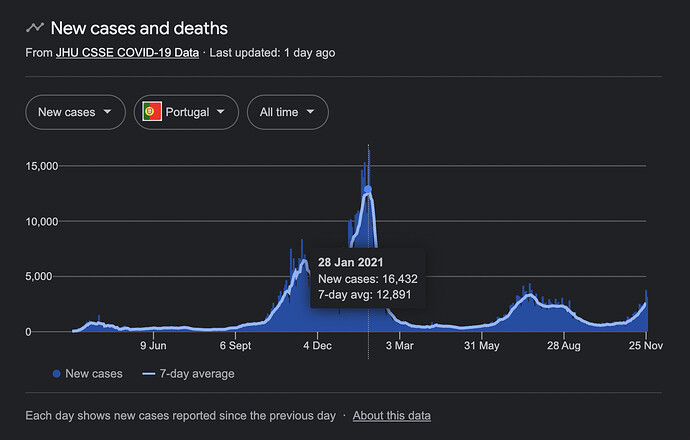The height and width of the screenshot is (440, 690).
Task: Expand the All time range dropdown
Action: (x=288, y=112)
